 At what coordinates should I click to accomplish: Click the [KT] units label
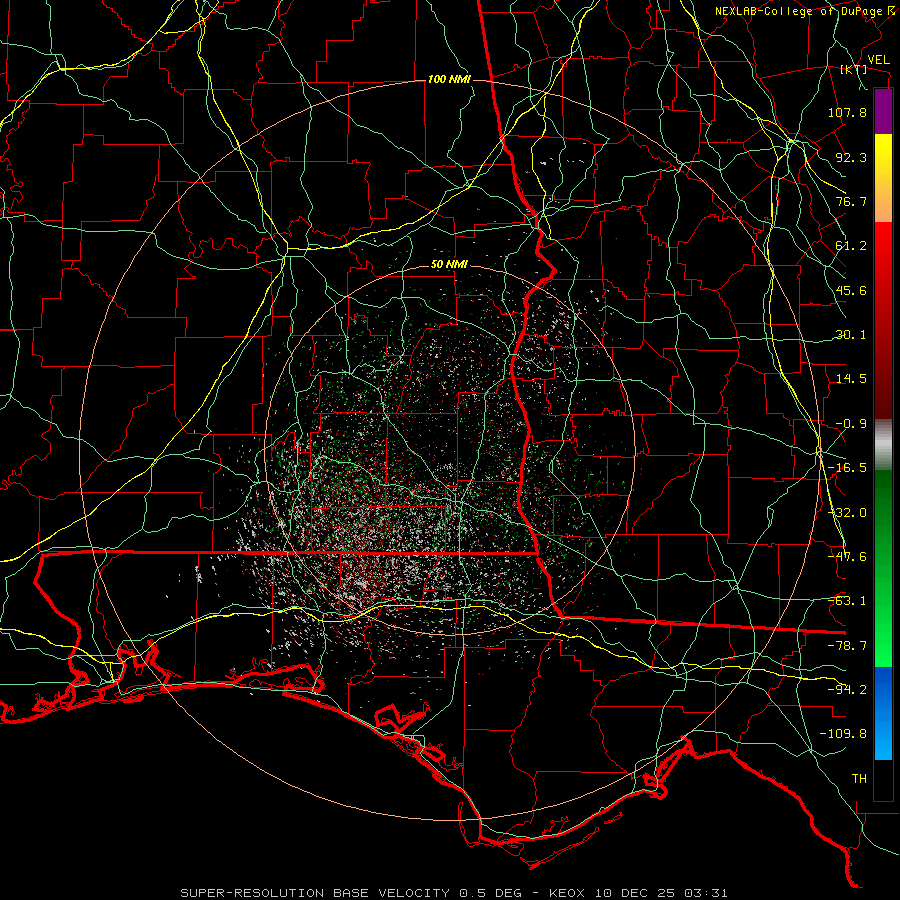(854, 69)
